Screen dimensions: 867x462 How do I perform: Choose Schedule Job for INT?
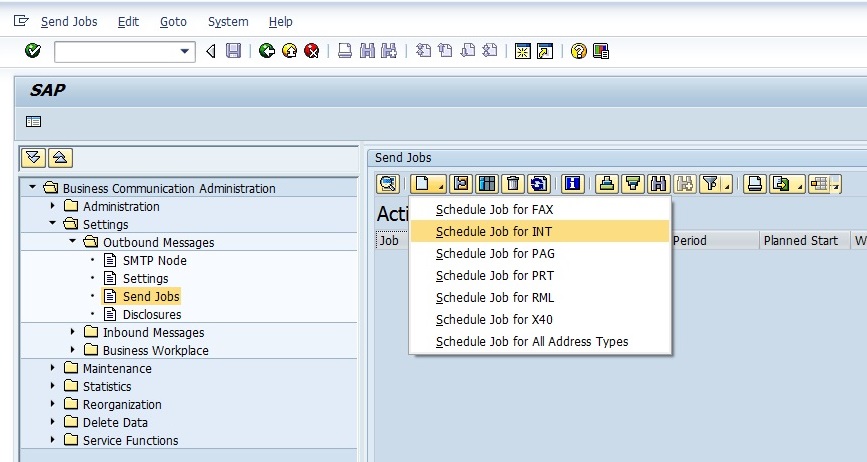pos(540,232)
